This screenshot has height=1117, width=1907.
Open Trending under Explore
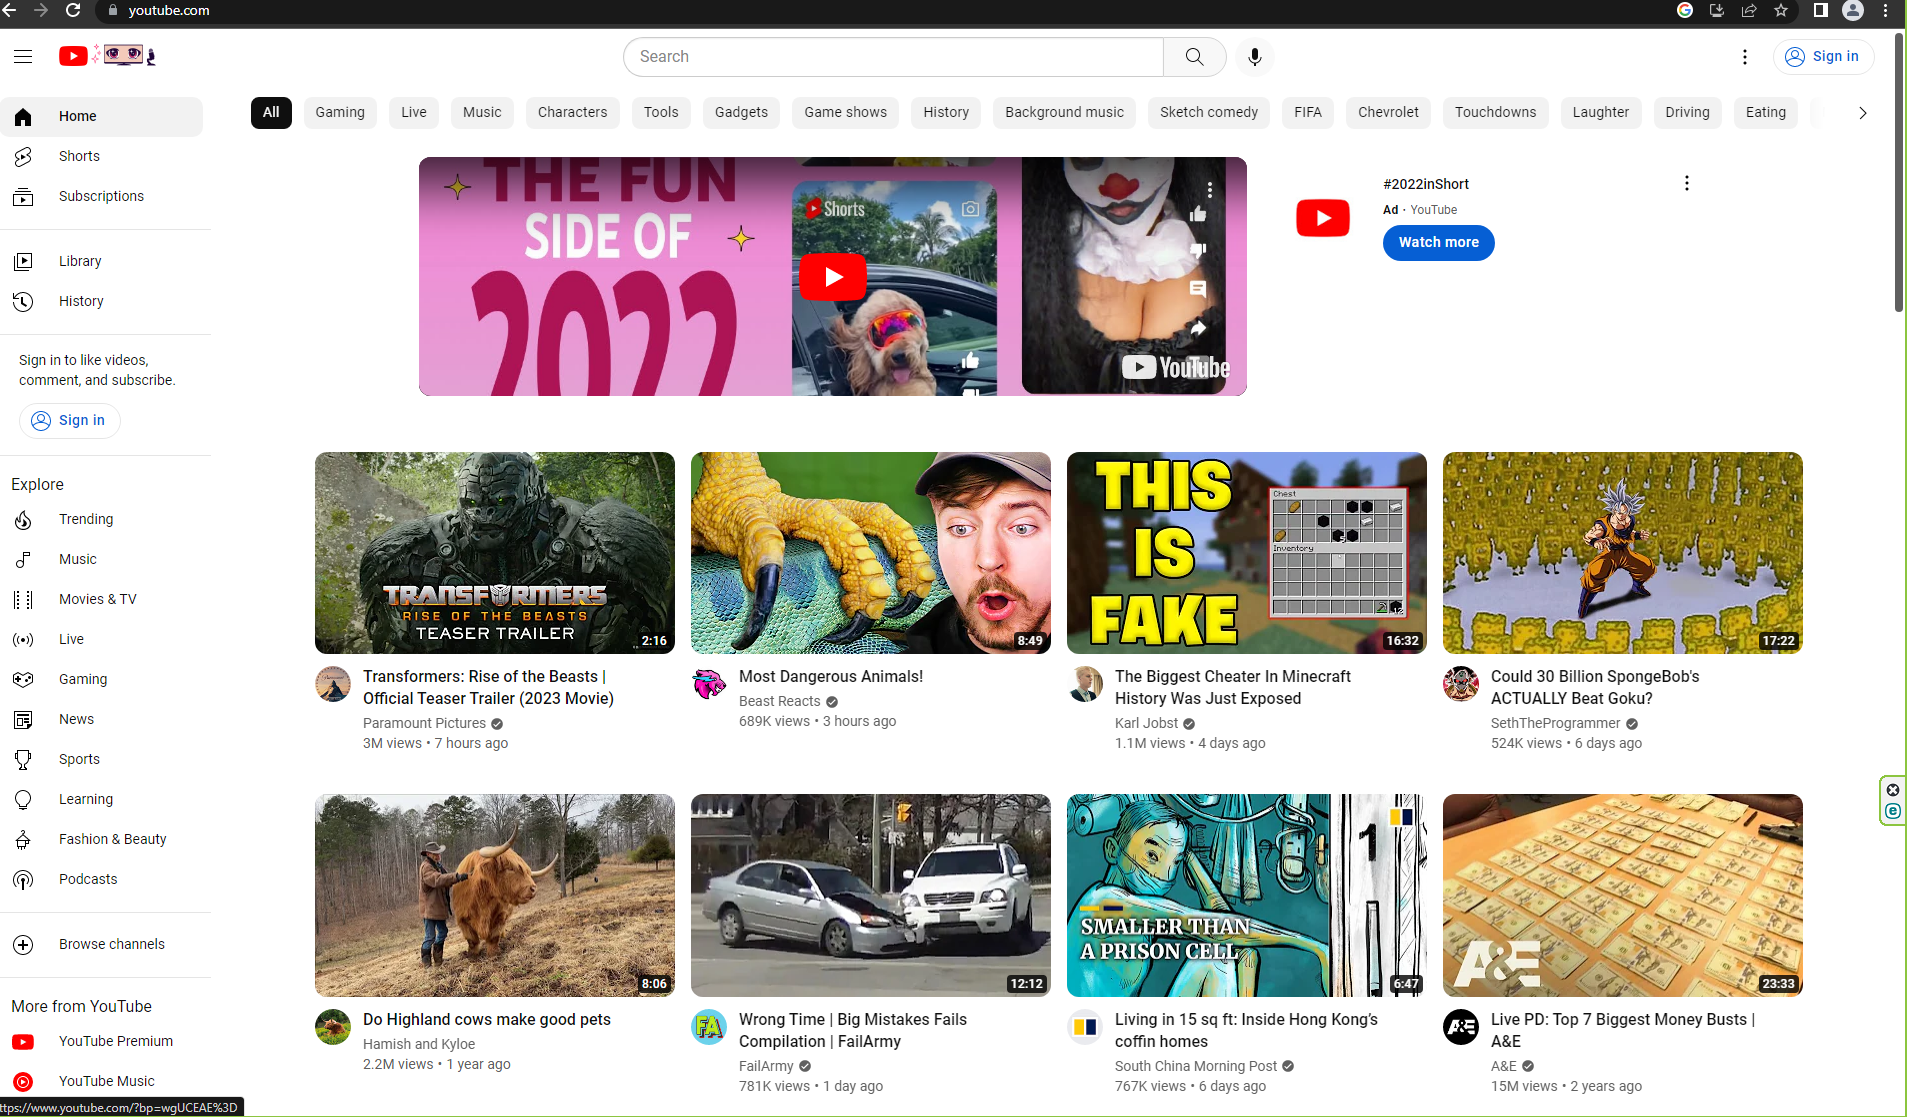86,519
